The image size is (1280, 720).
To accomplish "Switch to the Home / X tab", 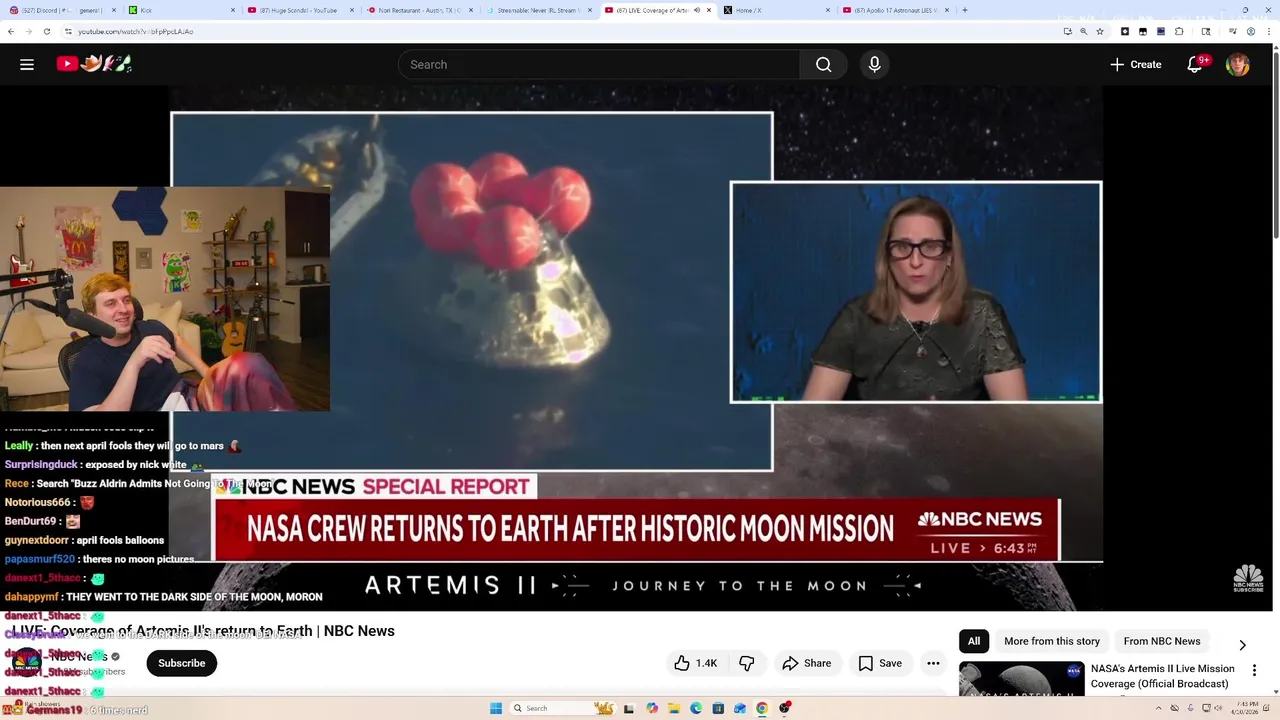I will click(776, 10).
